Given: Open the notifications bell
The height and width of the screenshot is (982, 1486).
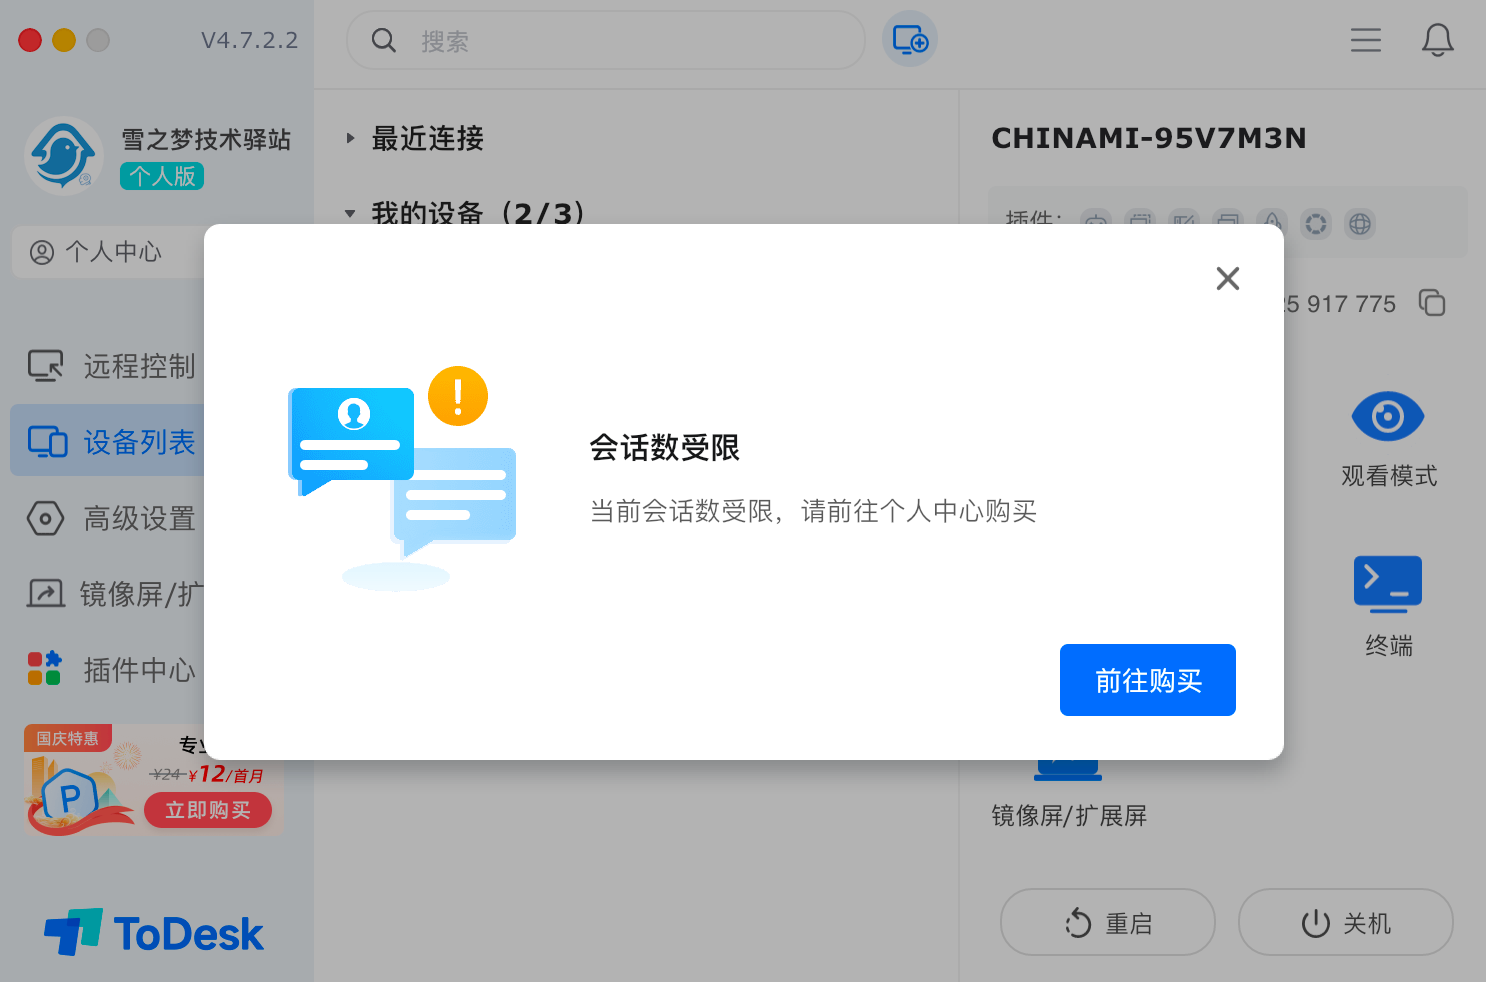Looking at the screenshot, I should pos(1437,40).
